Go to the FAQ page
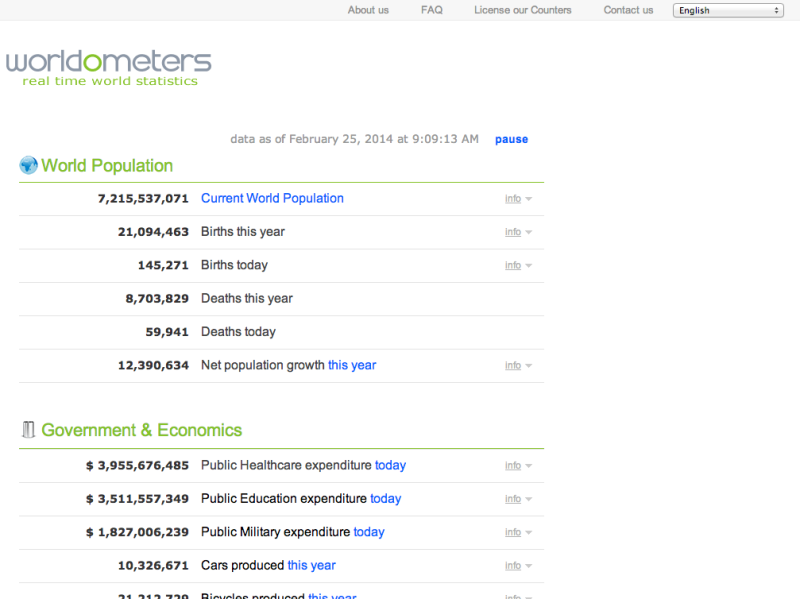This screenshot has width=800, height=599. pyautogui.click(x=431, y=10)
